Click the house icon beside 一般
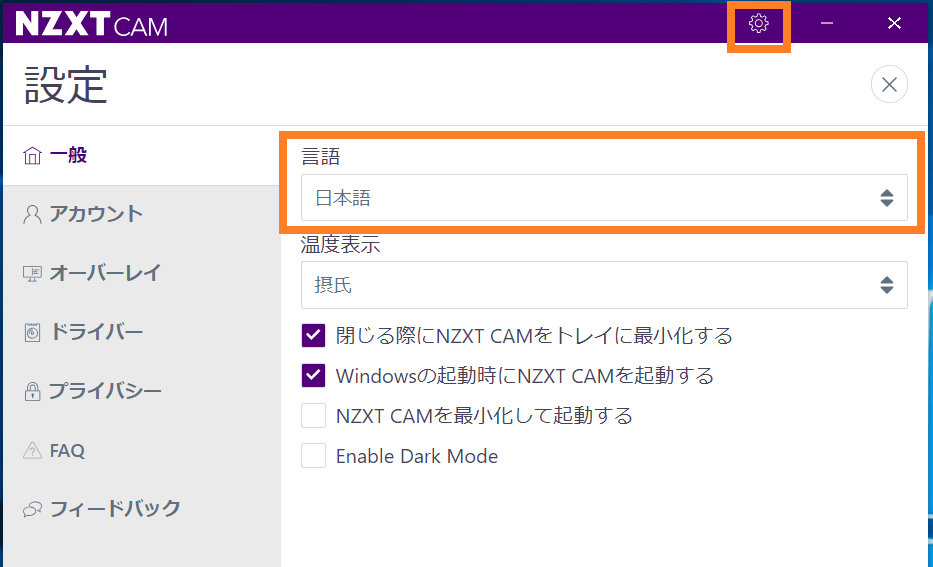This screenshot has width=933, height=567. pos(32,156)
